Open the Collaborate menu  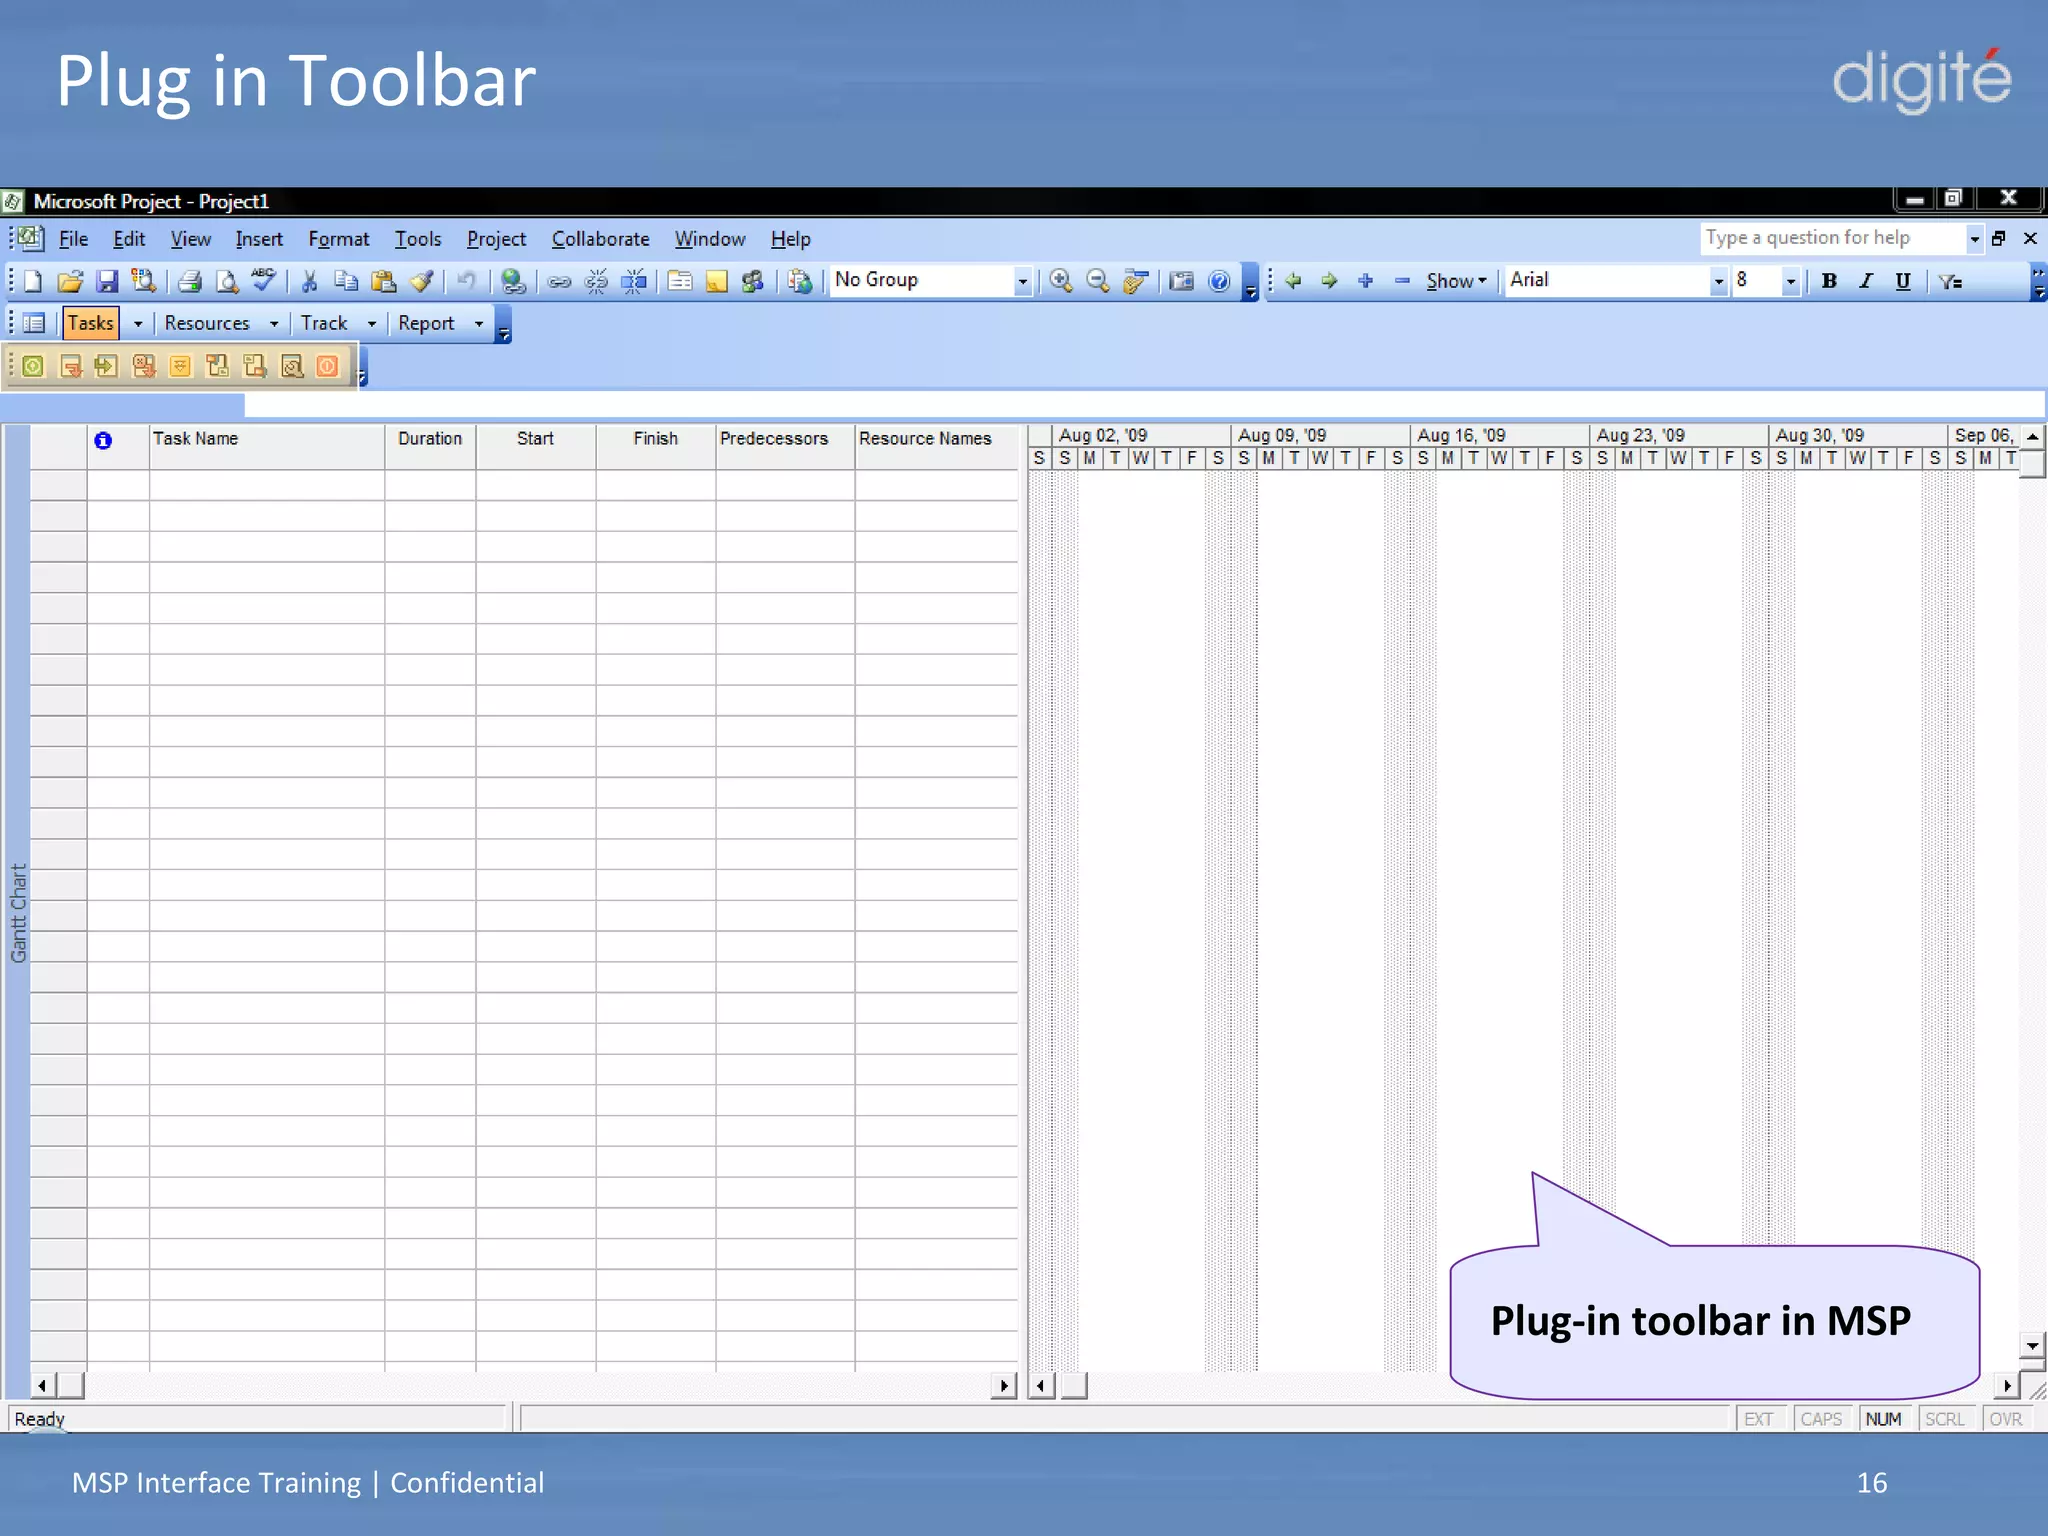tap(600, 239)
